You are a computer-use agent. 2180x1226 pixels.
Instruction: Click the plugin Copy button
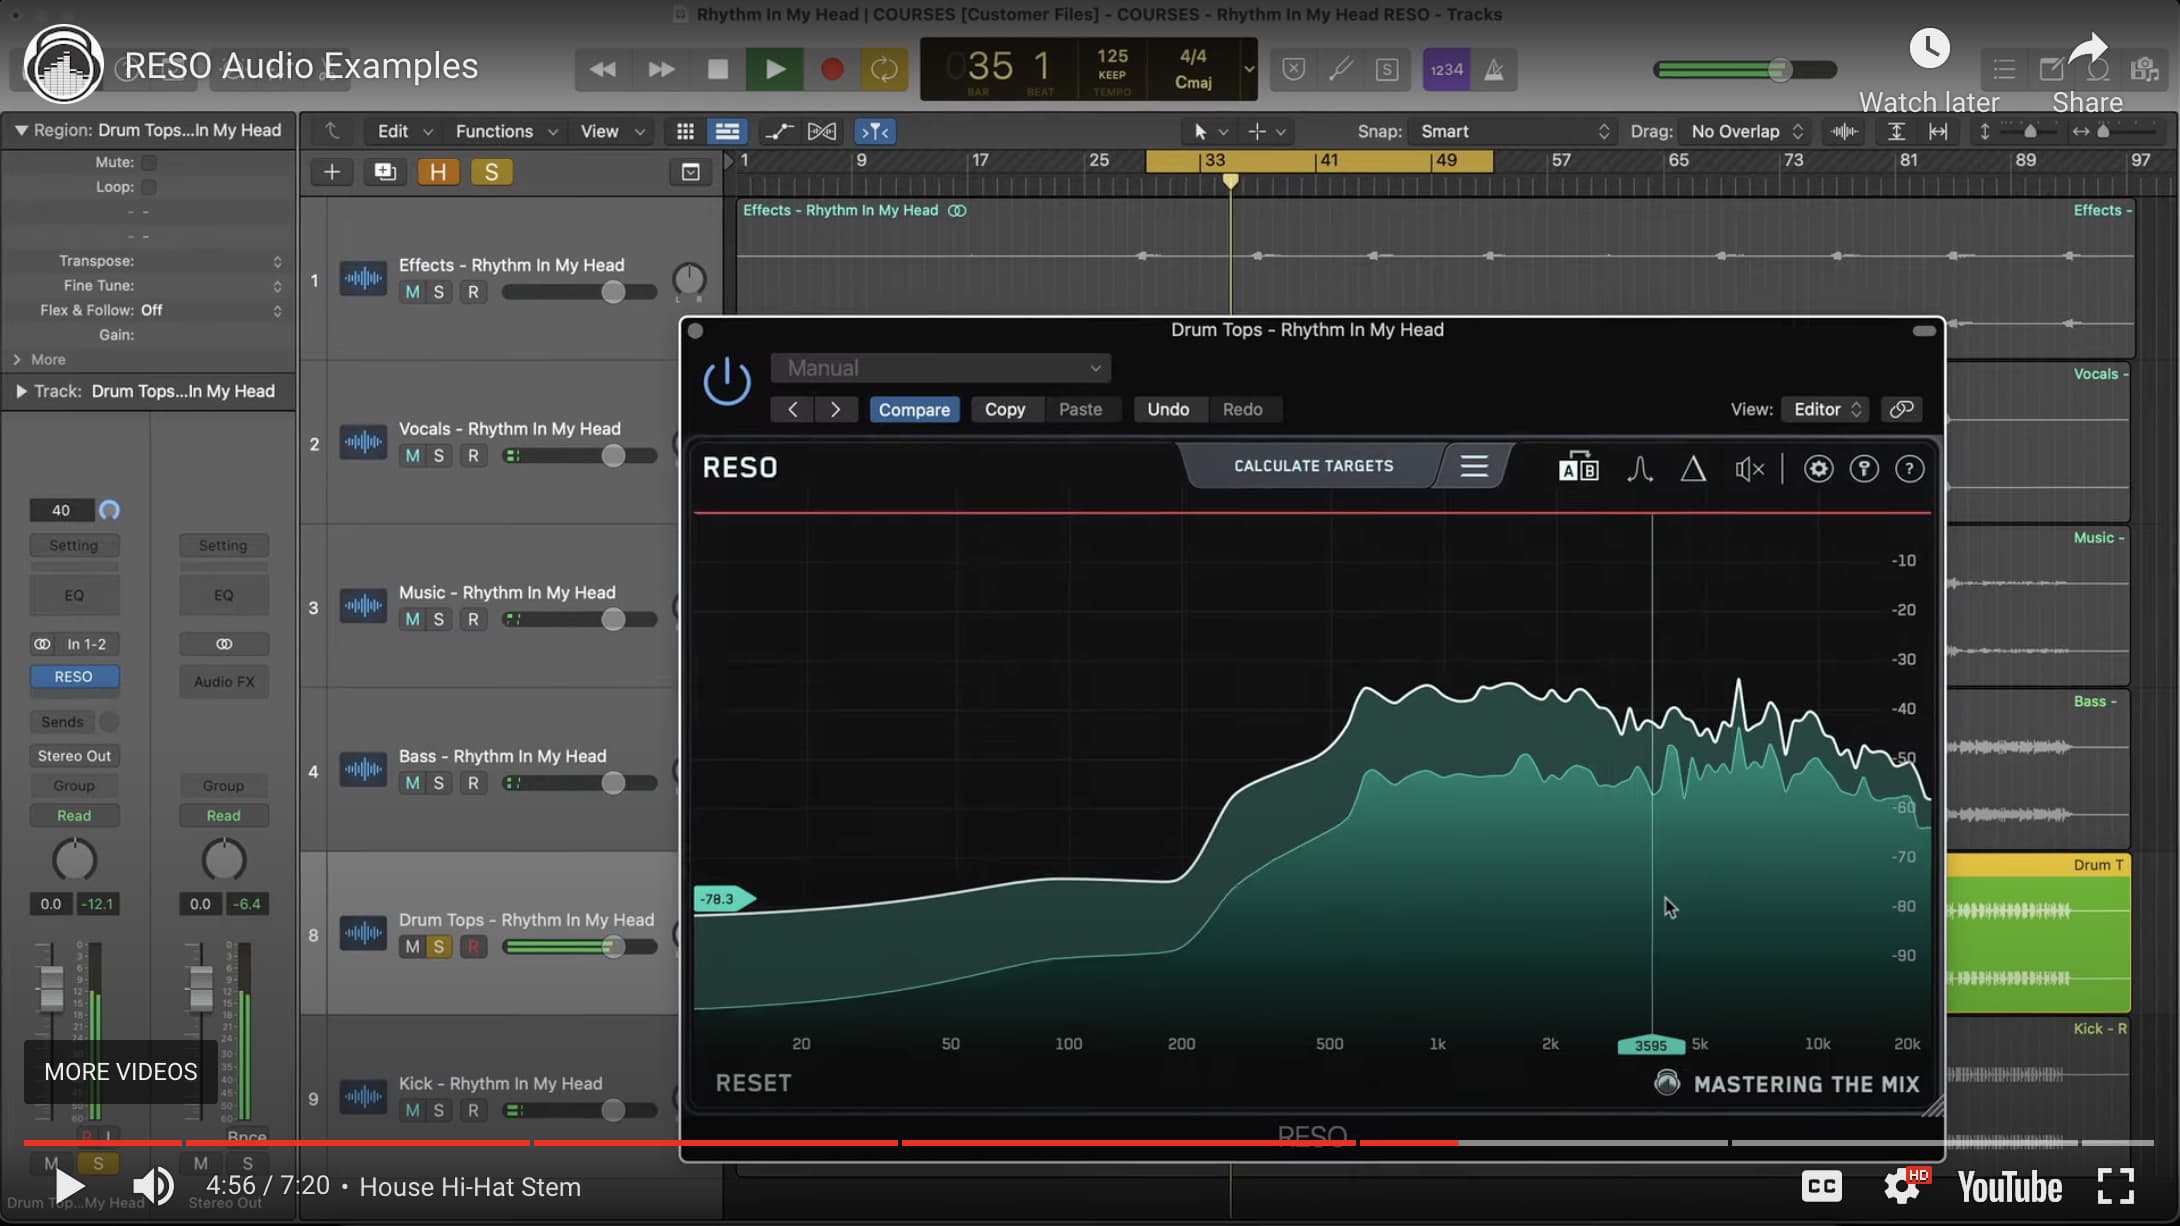click(x=1005, y=409)
